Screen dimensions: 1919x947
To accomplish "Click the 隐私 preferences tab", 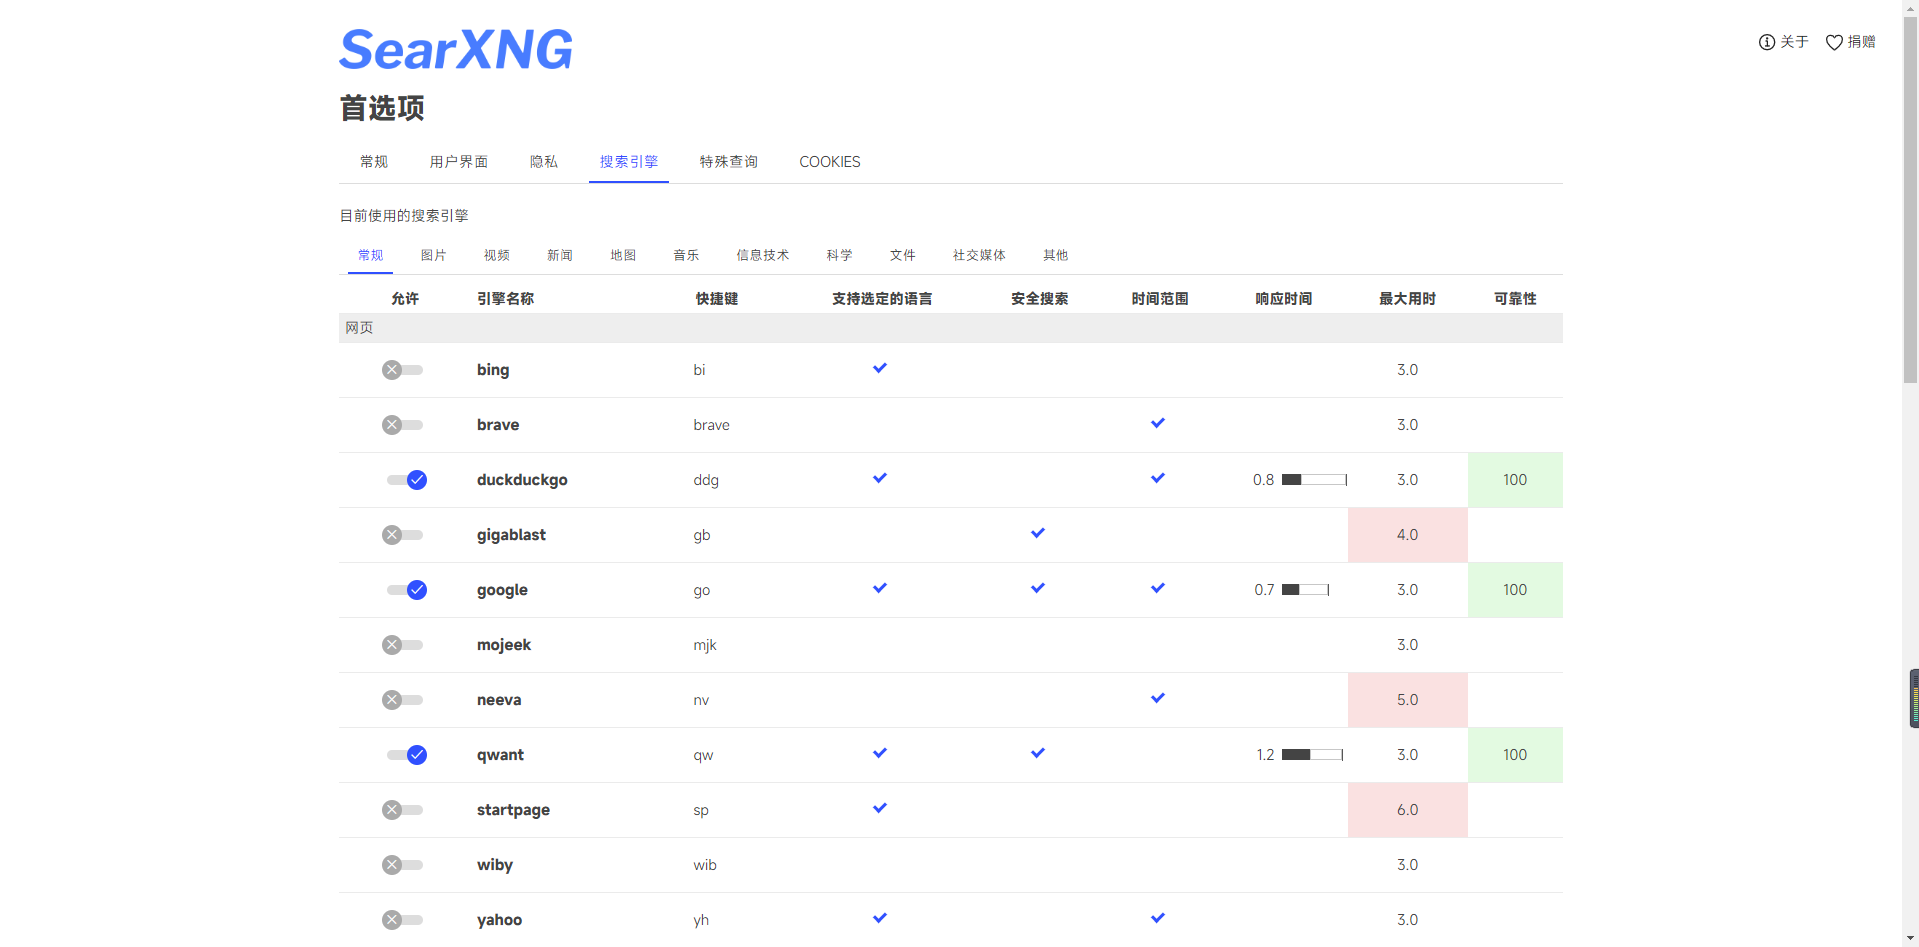I will pos(544,162).
